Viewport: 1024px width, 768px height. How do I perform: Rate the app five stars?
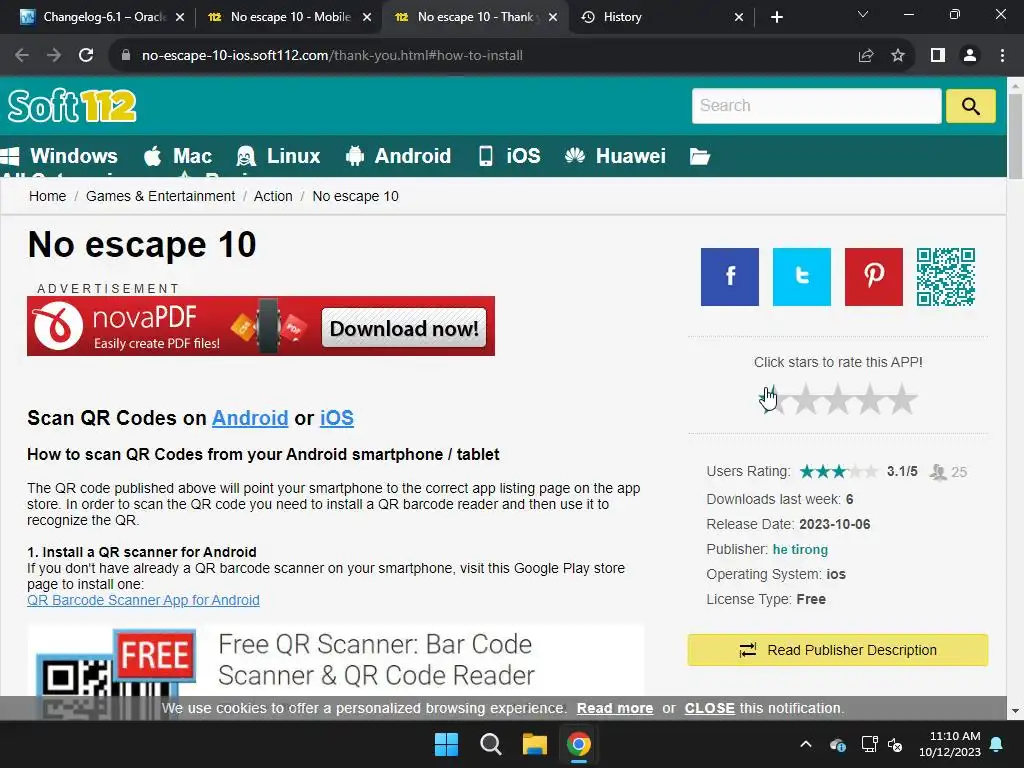point(902,399)
